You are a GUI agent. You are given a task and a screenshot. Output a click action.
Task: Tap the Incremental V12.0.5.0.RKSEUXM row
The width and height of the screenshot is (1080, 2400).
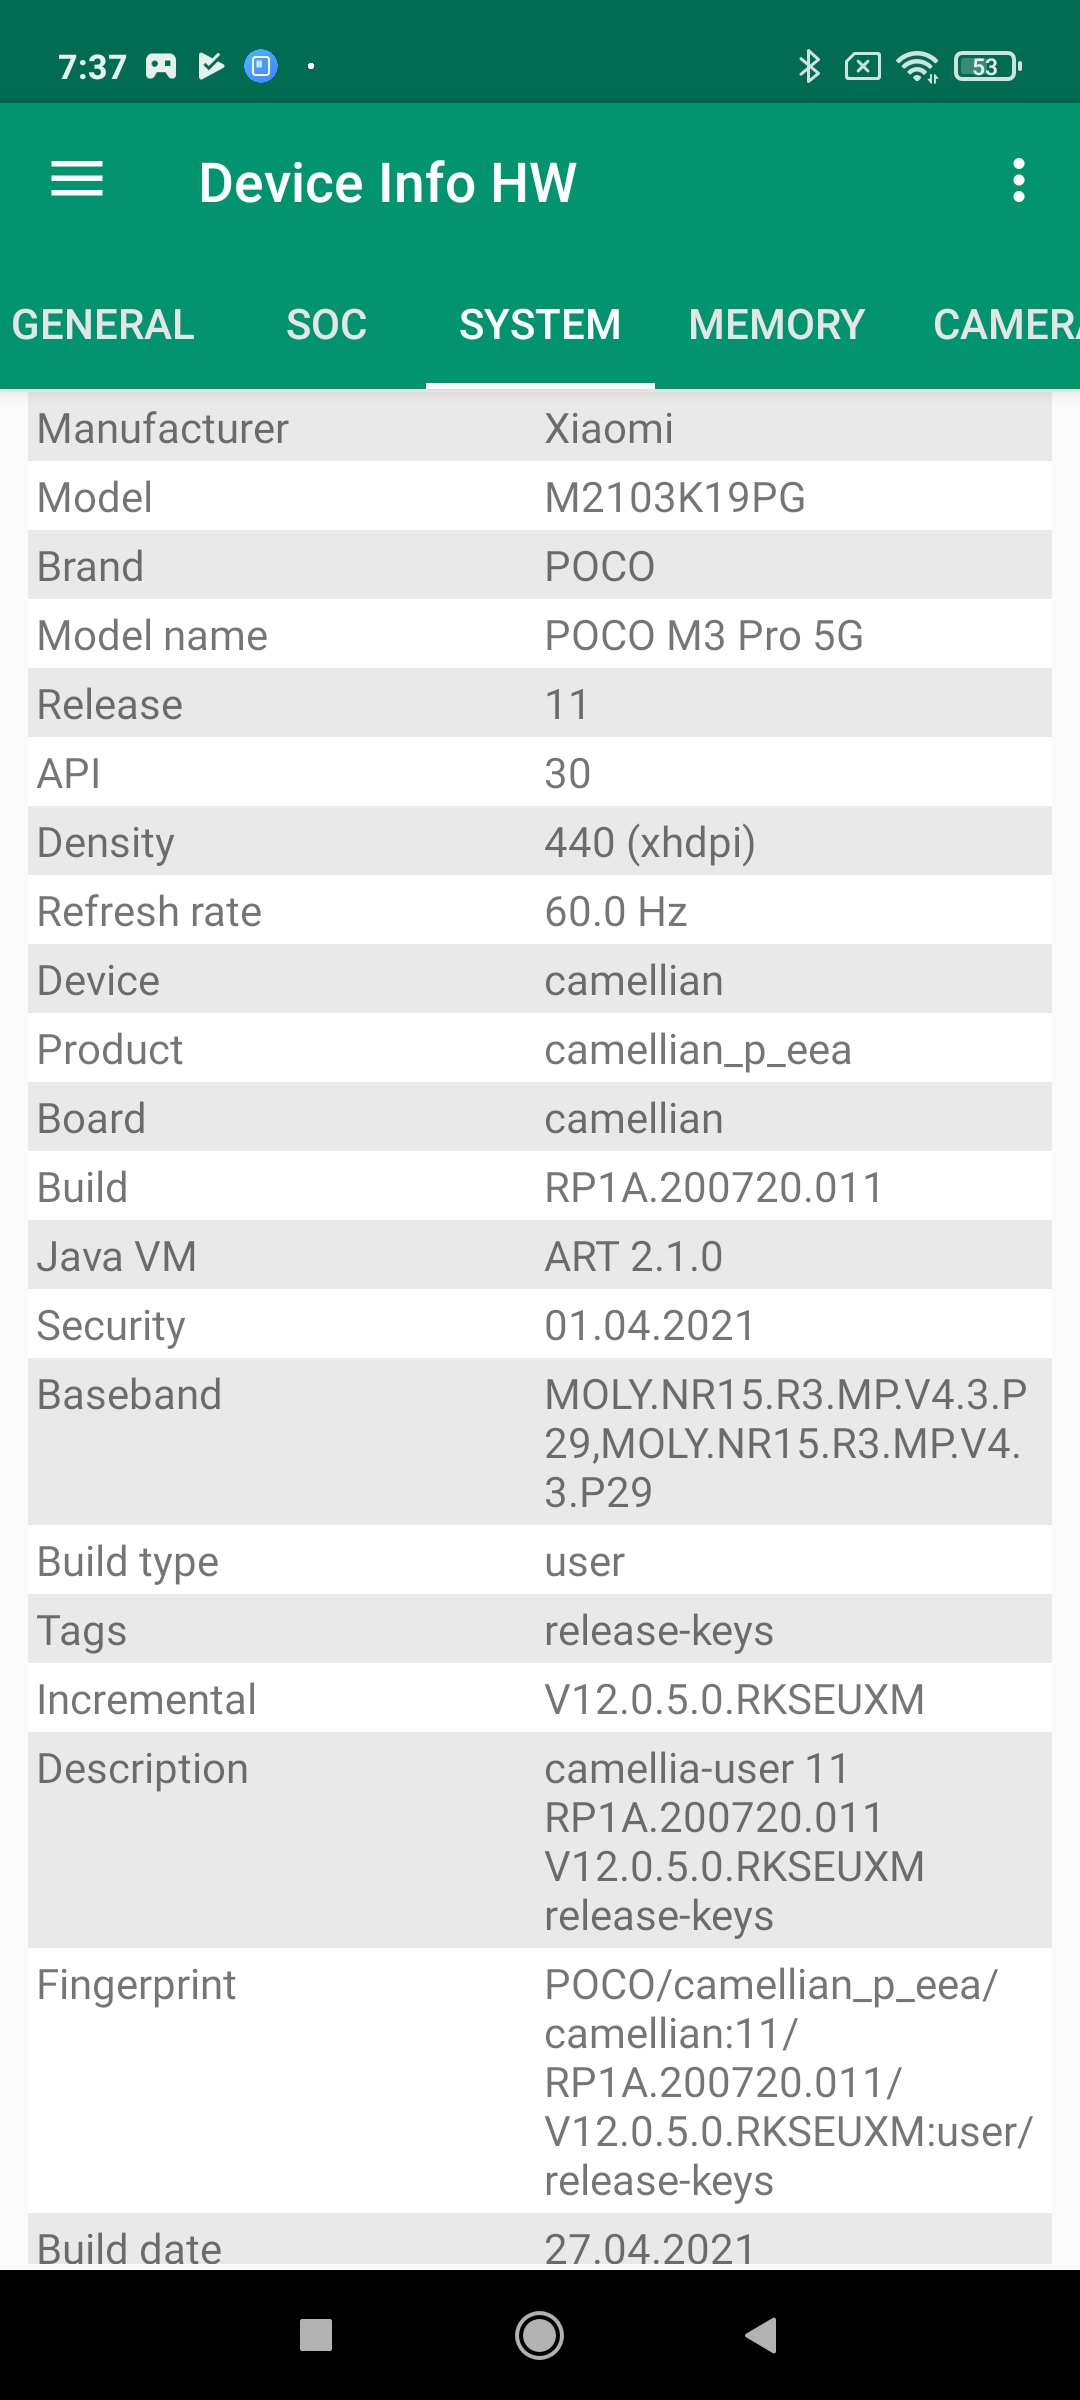click(540, 1699)
